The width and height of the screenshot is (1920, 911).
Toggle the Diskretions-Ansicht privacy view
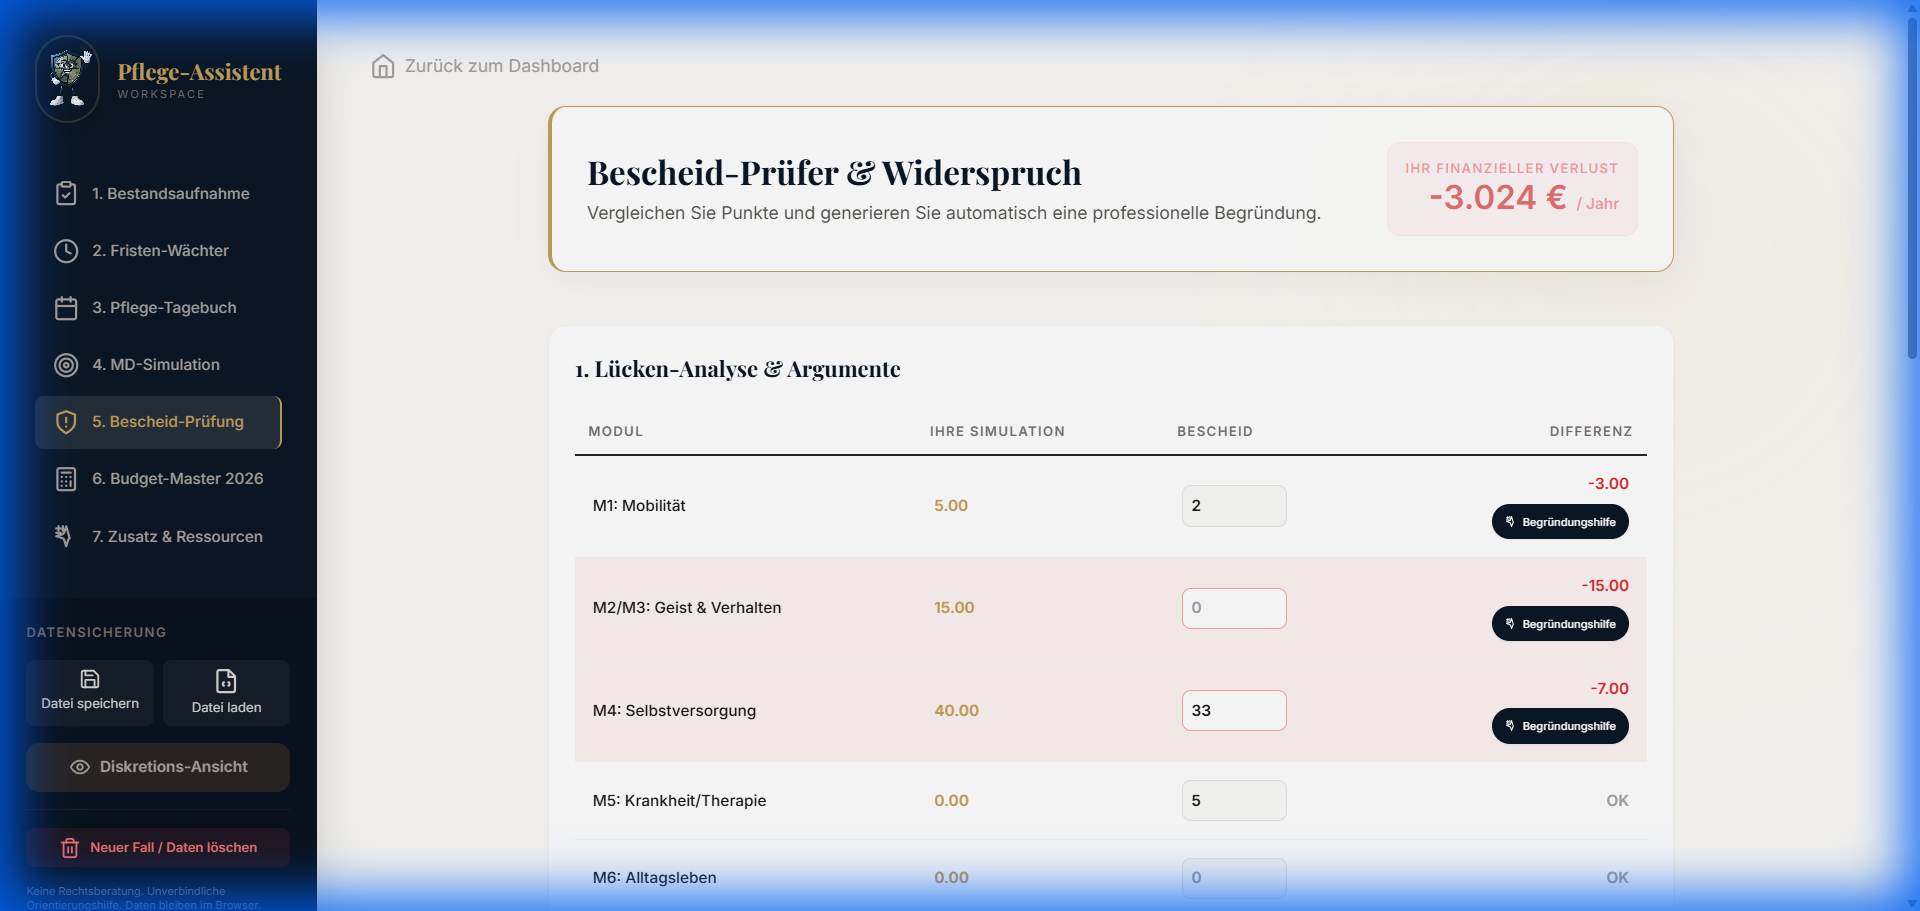158,767
